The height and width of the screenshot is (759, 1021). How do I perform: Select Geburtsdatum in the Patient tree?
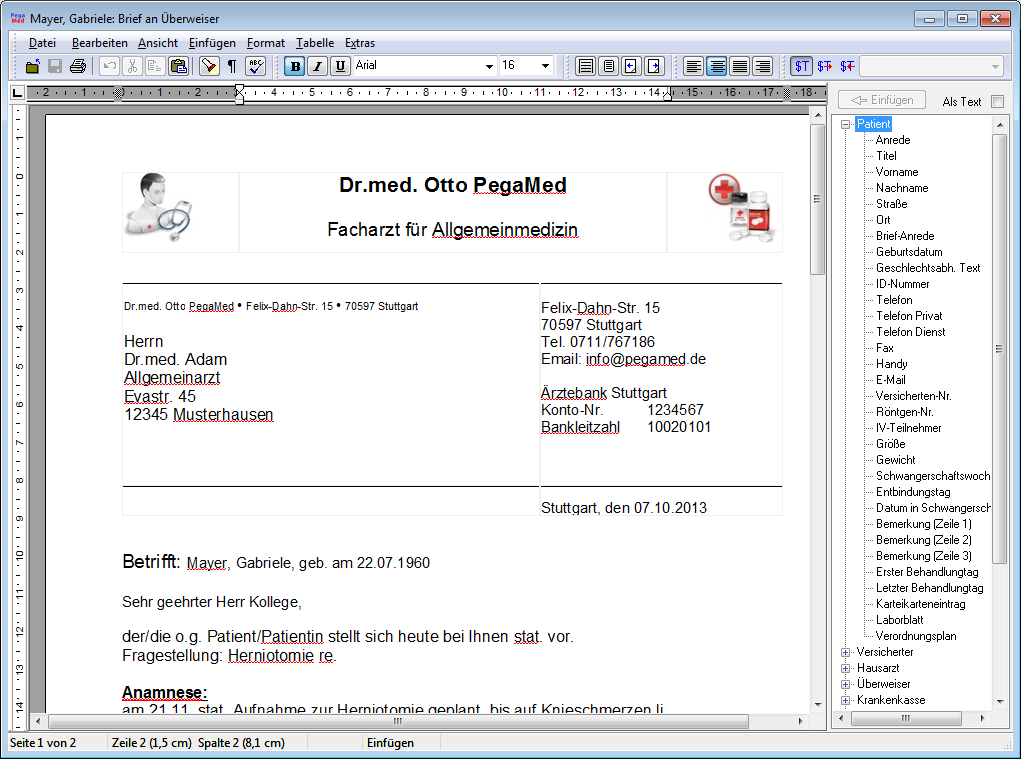(909, 252)
